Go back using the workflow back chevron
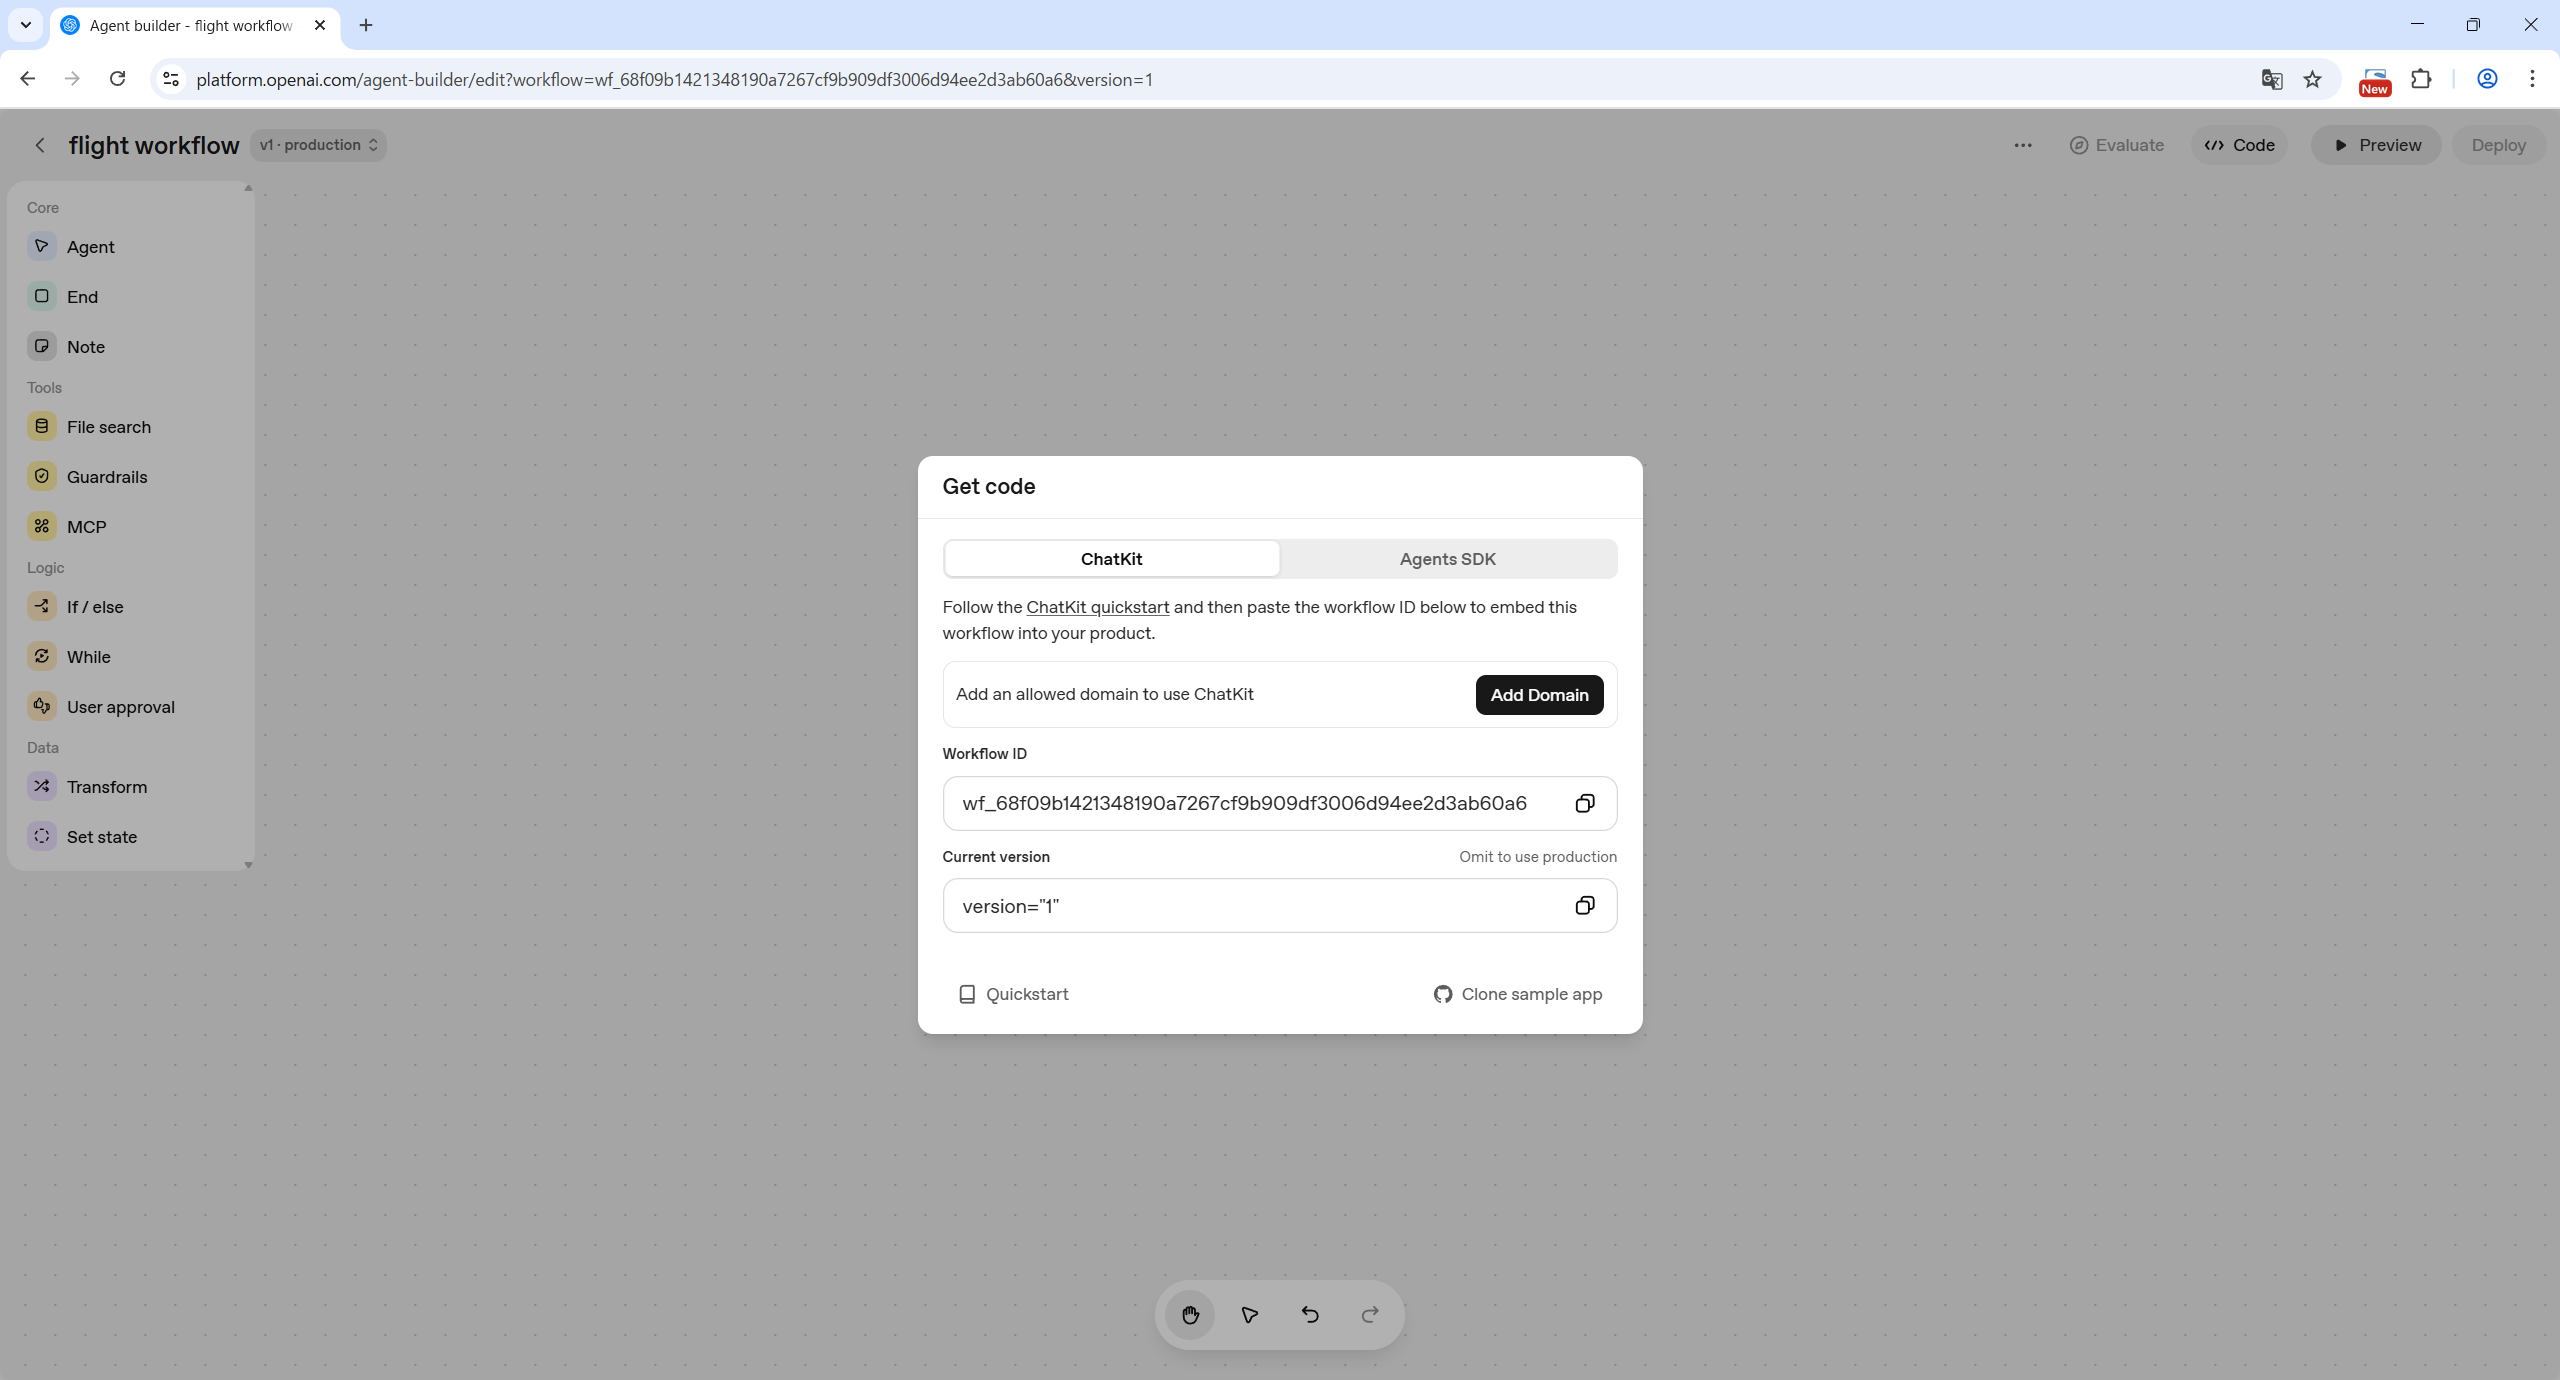This screenshot has height=1380, width=2560. click(x=40, y=145)
